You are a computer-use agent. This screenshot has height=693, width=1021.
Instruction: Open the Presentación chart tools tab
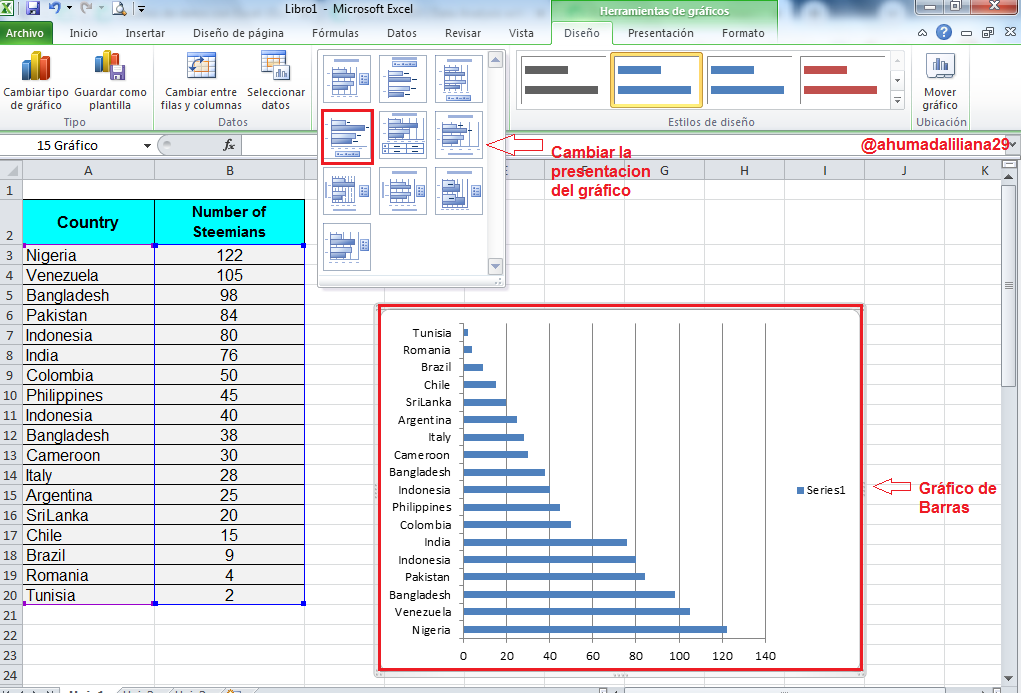(660, 33)
